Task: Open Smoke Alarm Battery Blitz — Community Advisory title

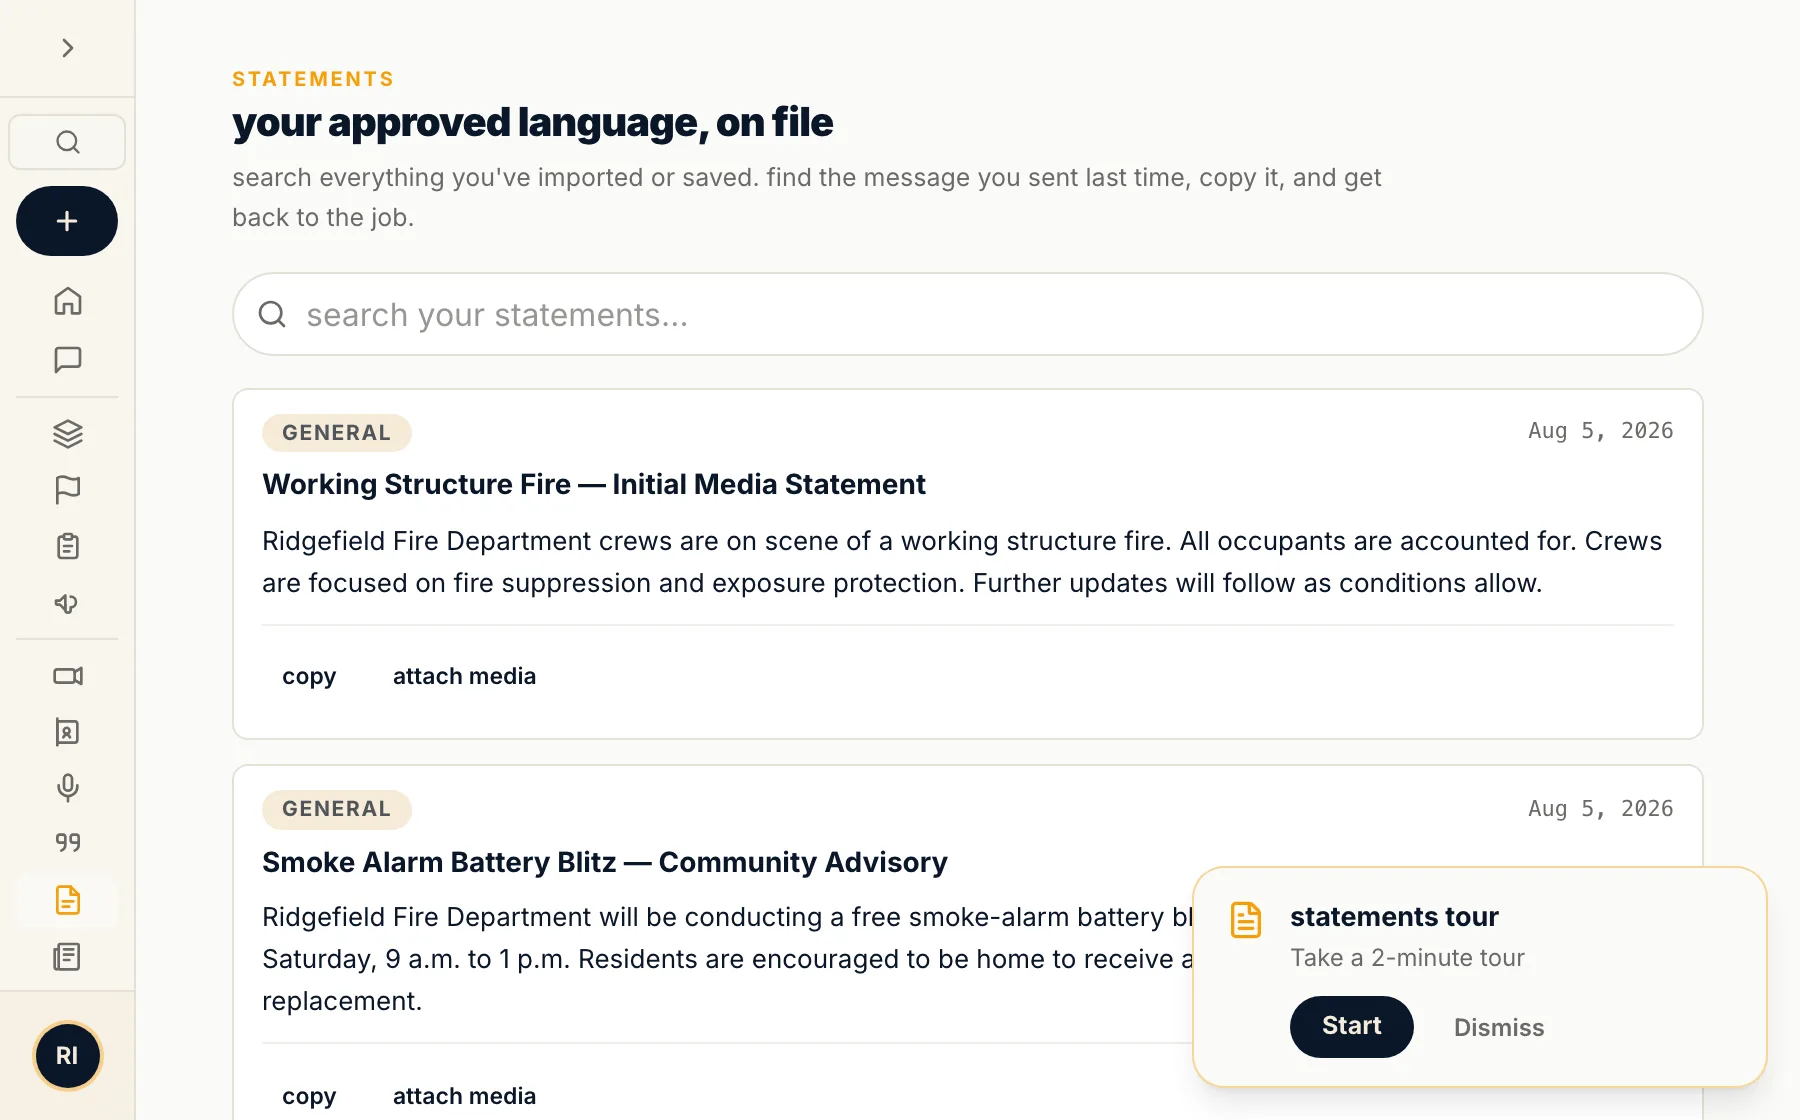Action: pos(605,862)
